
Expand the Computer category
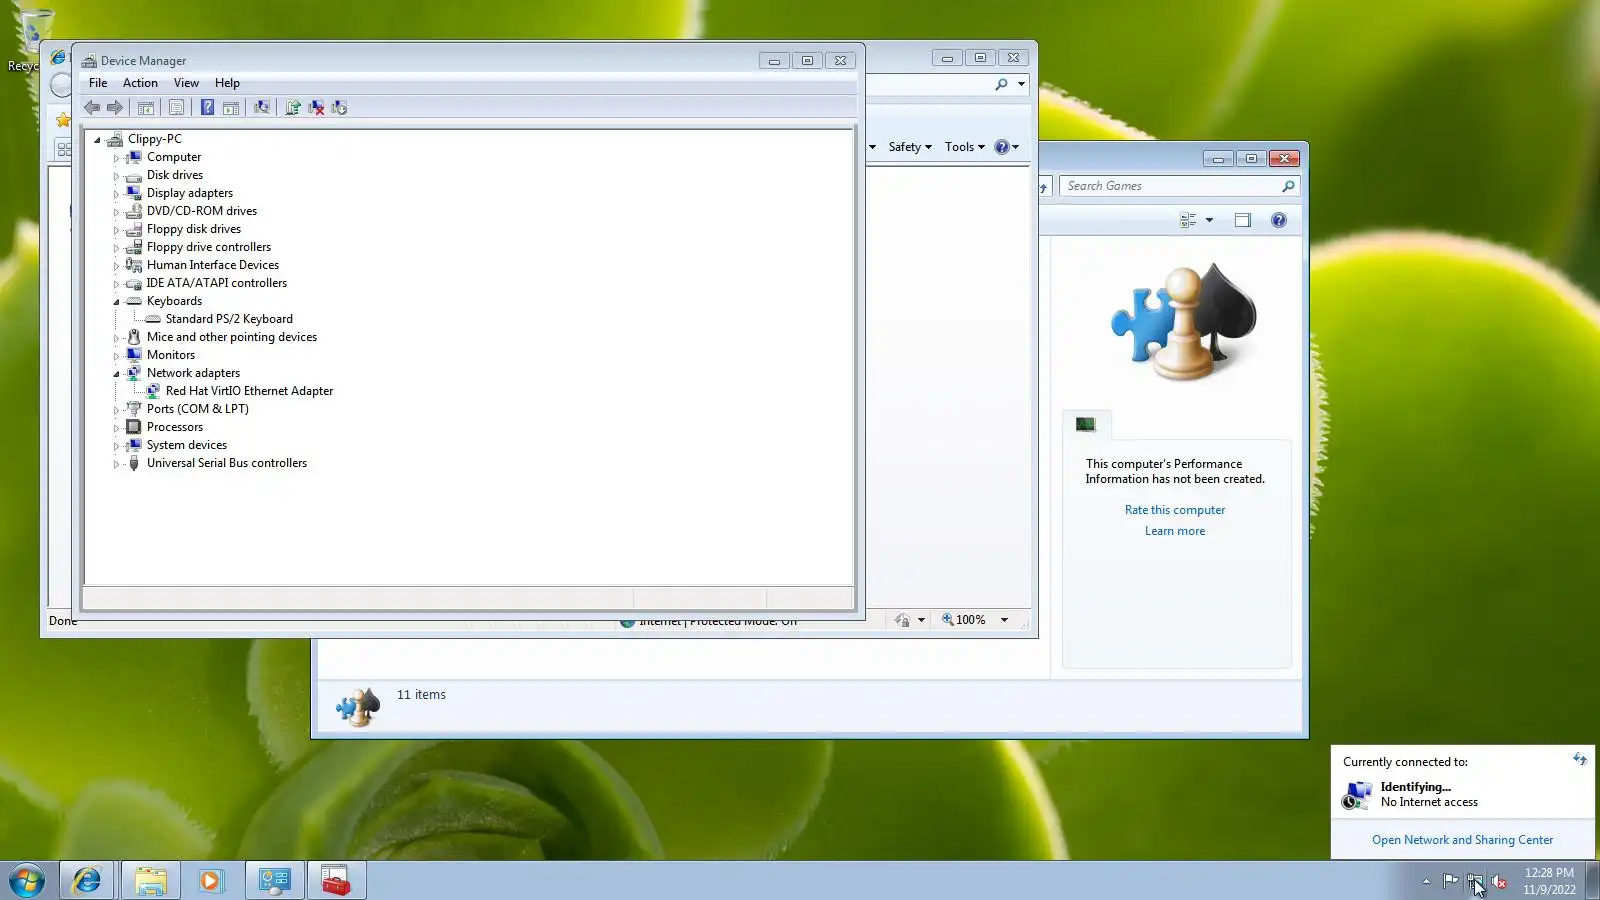(116, 158)
